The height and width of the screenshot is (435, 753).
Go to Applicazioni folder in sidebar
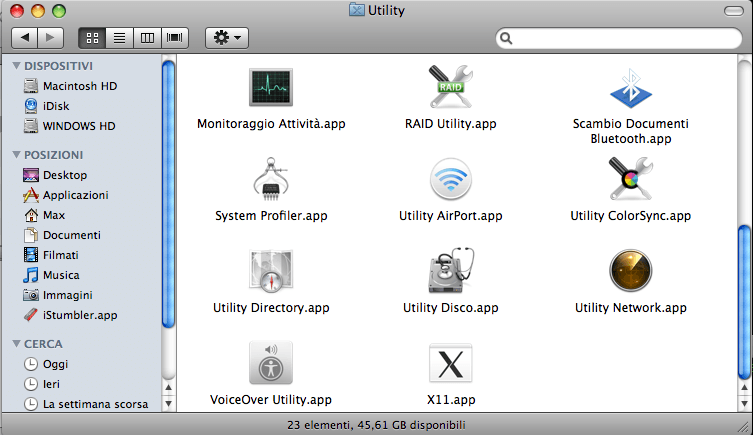click(66, 195)
